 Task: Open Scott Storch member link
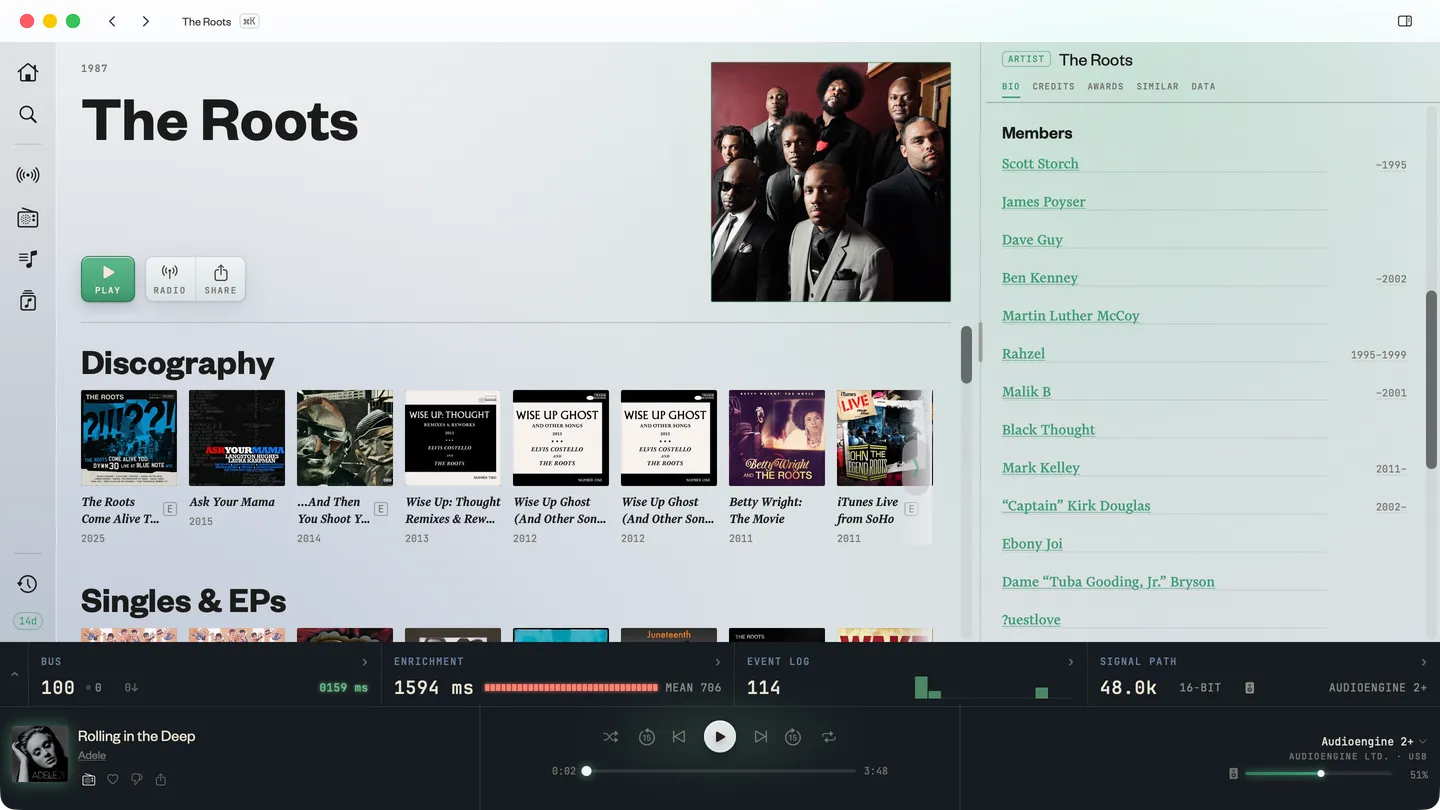1040,164
